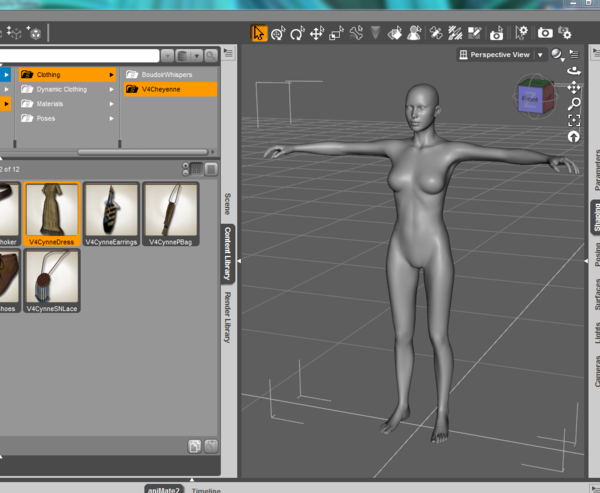The height and width of the screenshot is (493, 600).
Task: Select the Clothing folder
Action: 67,75
